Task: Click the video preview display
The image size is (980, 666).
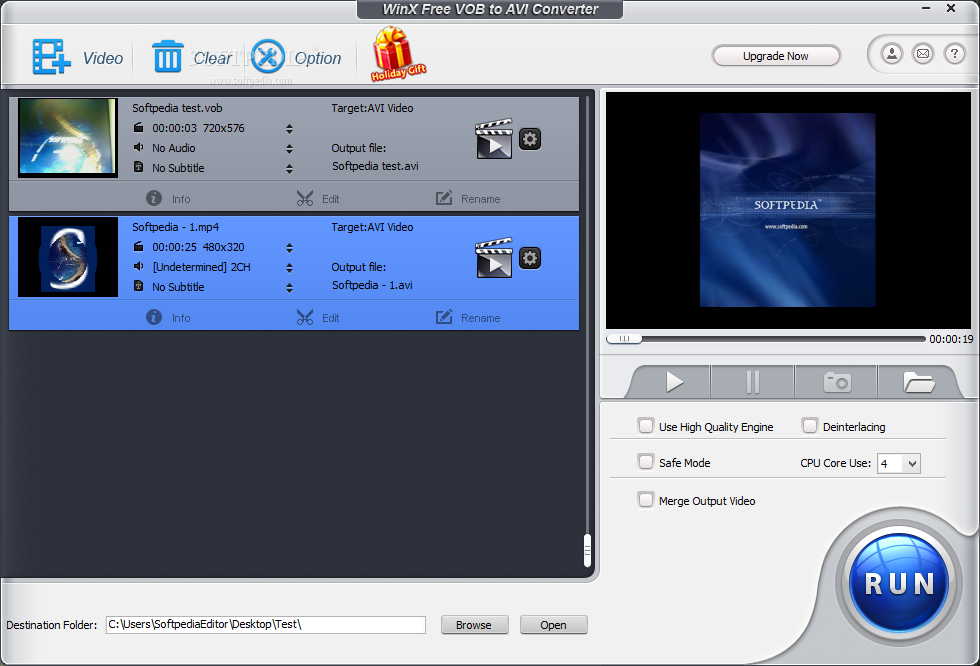Action: [788, 210]
